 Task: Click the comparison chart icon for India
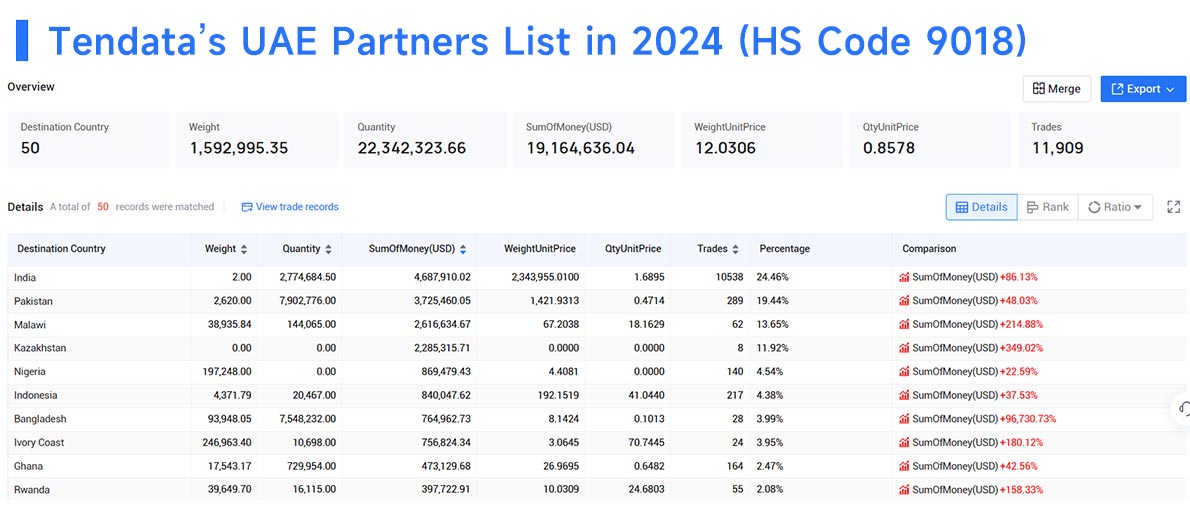tap(904, 278)
